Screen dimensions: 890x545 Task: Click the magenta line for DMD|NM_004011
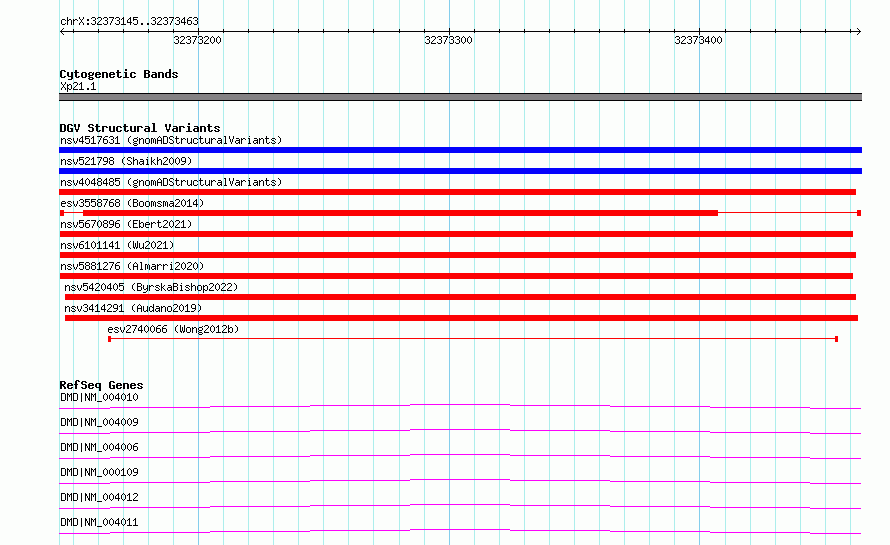(x=460, y=530)
